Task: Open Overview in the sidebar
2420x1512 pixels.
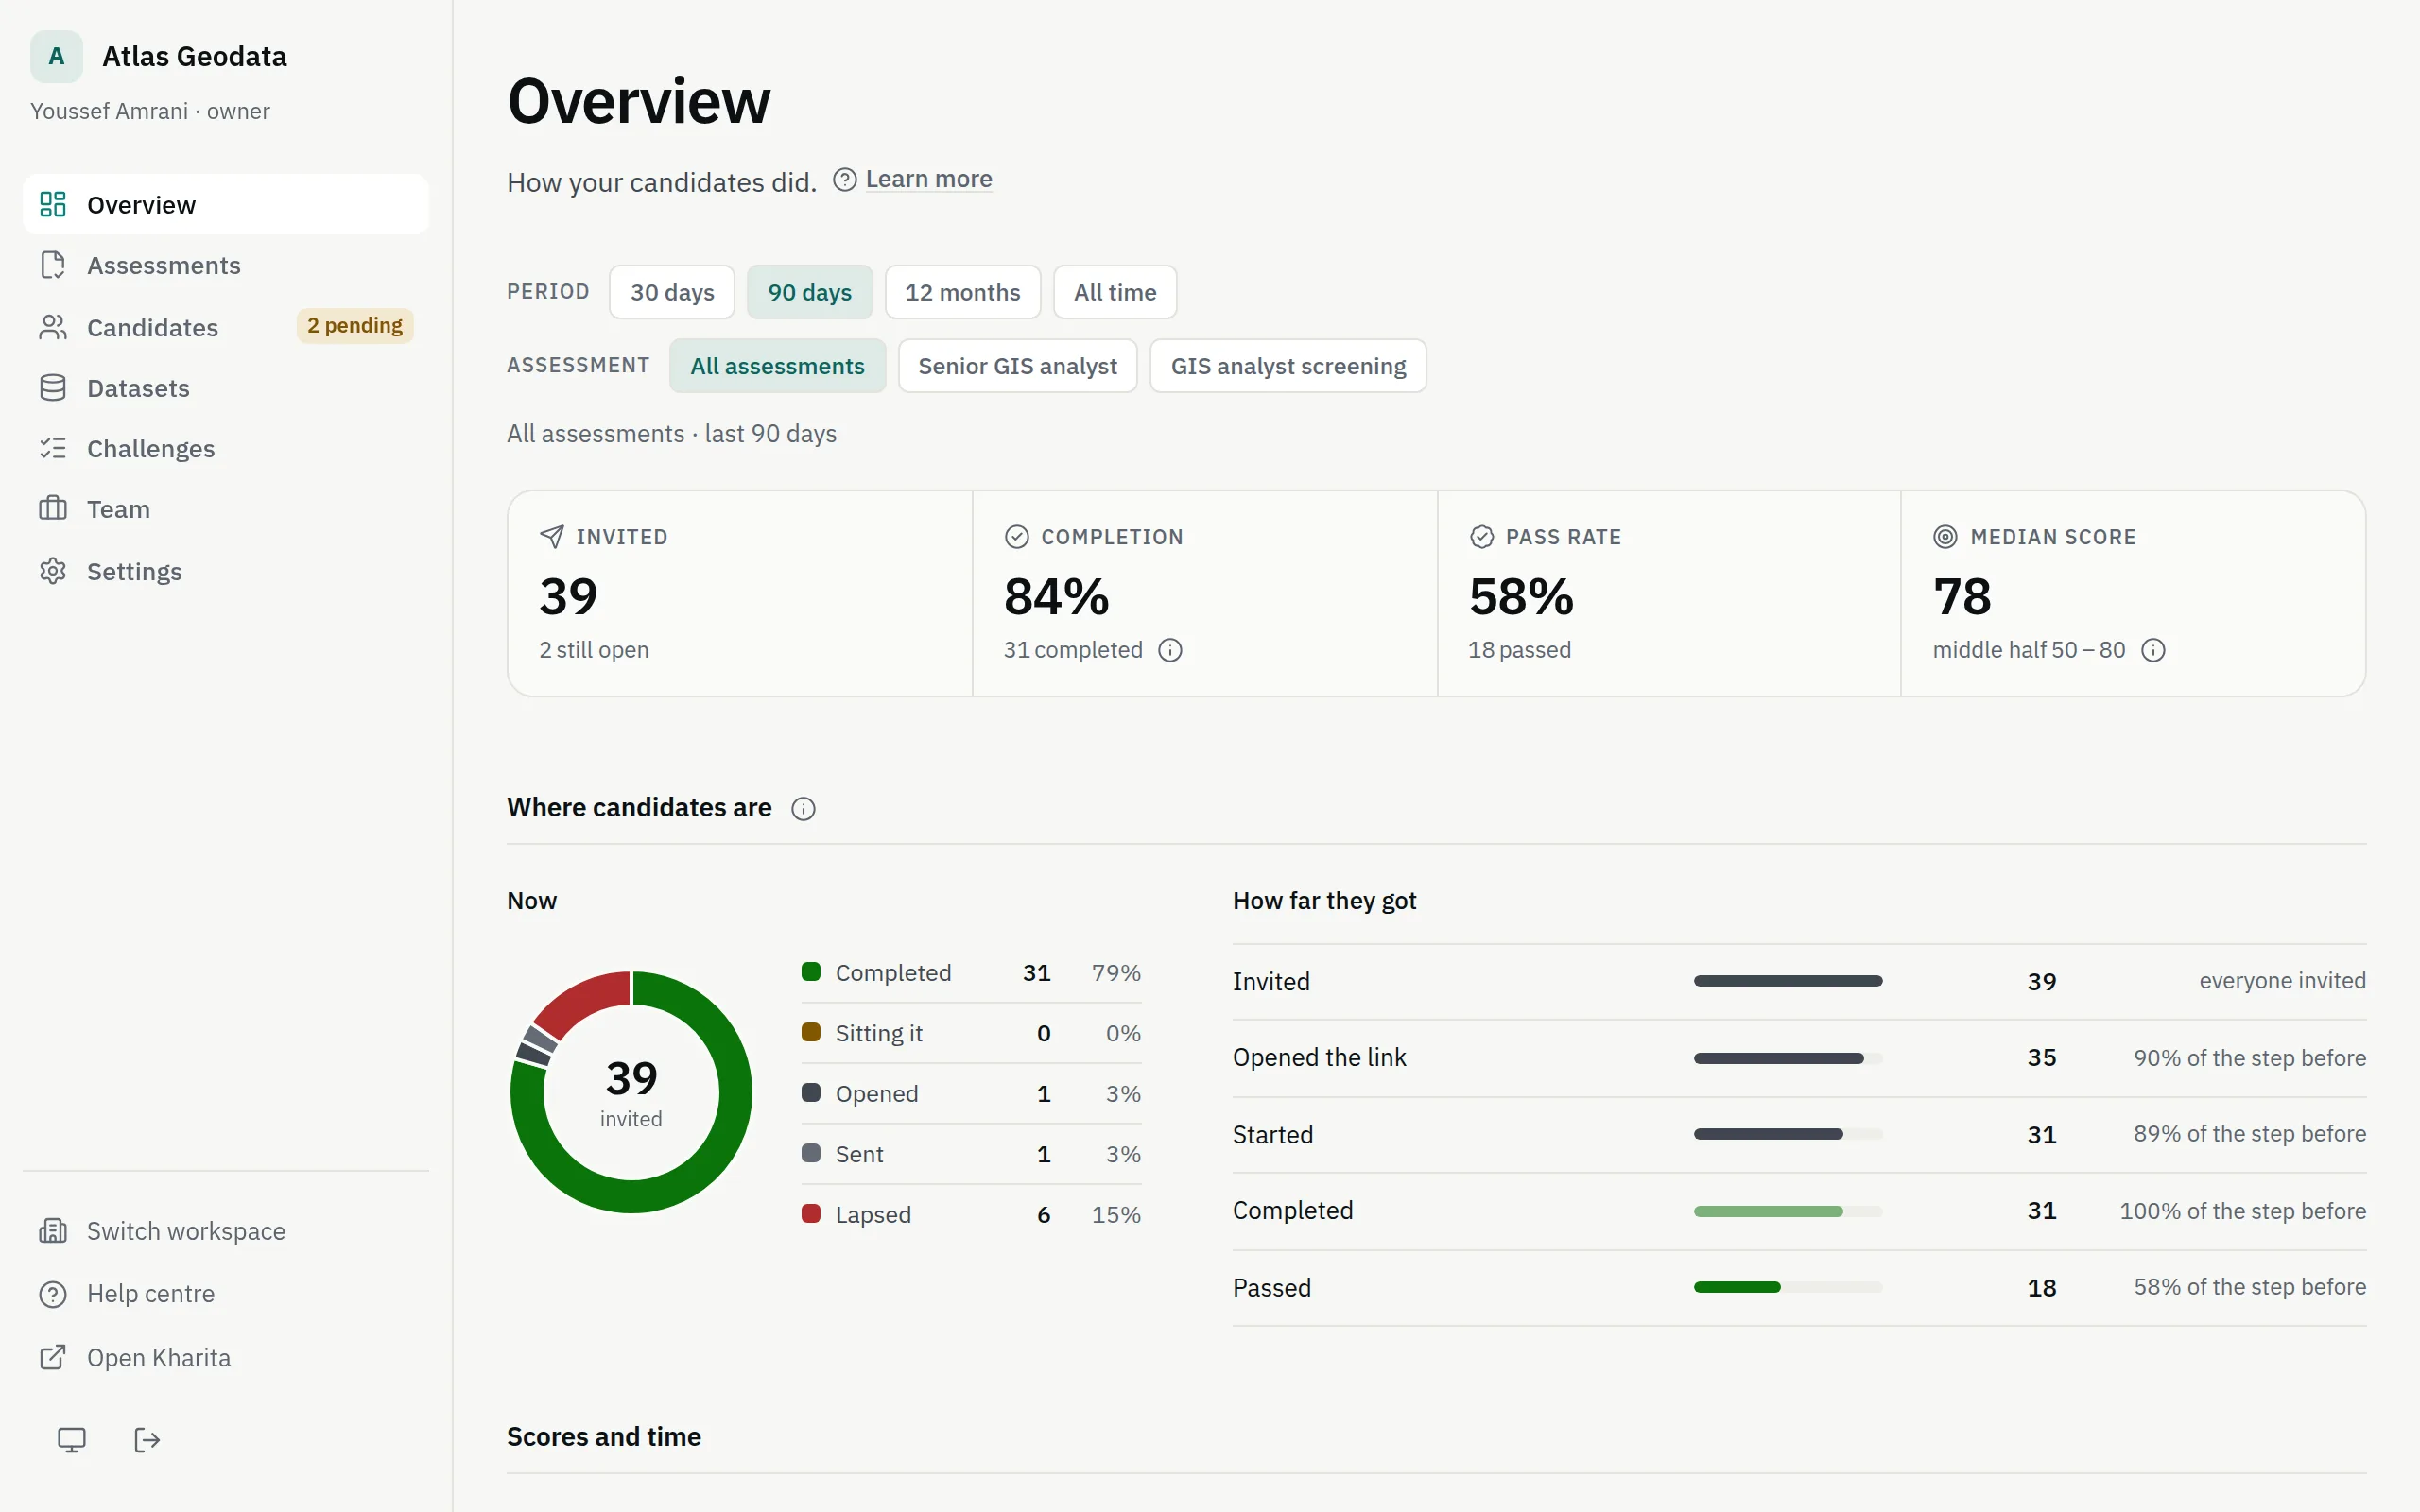Action: (226, 204)
